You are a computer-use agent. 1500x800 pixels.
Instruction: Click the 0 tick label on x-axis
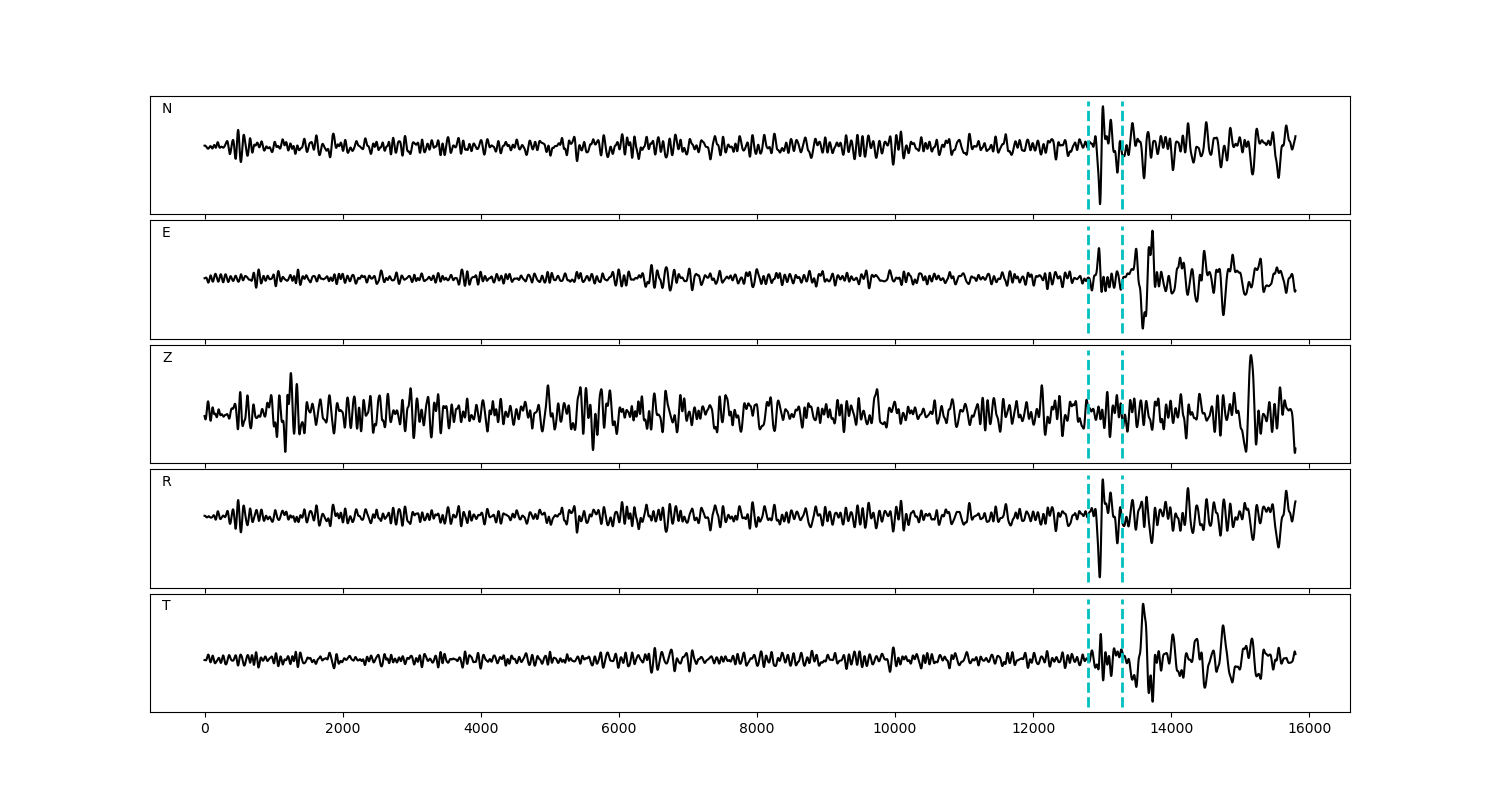tap(205, 729)
